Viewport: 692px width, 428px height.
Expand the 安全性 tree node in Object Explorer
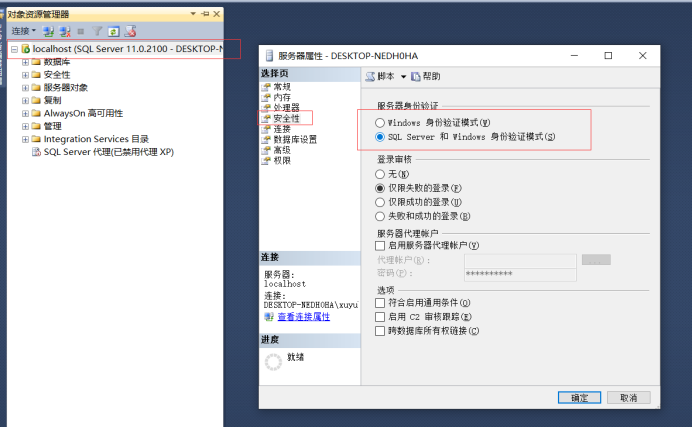[x=25, y=75]
